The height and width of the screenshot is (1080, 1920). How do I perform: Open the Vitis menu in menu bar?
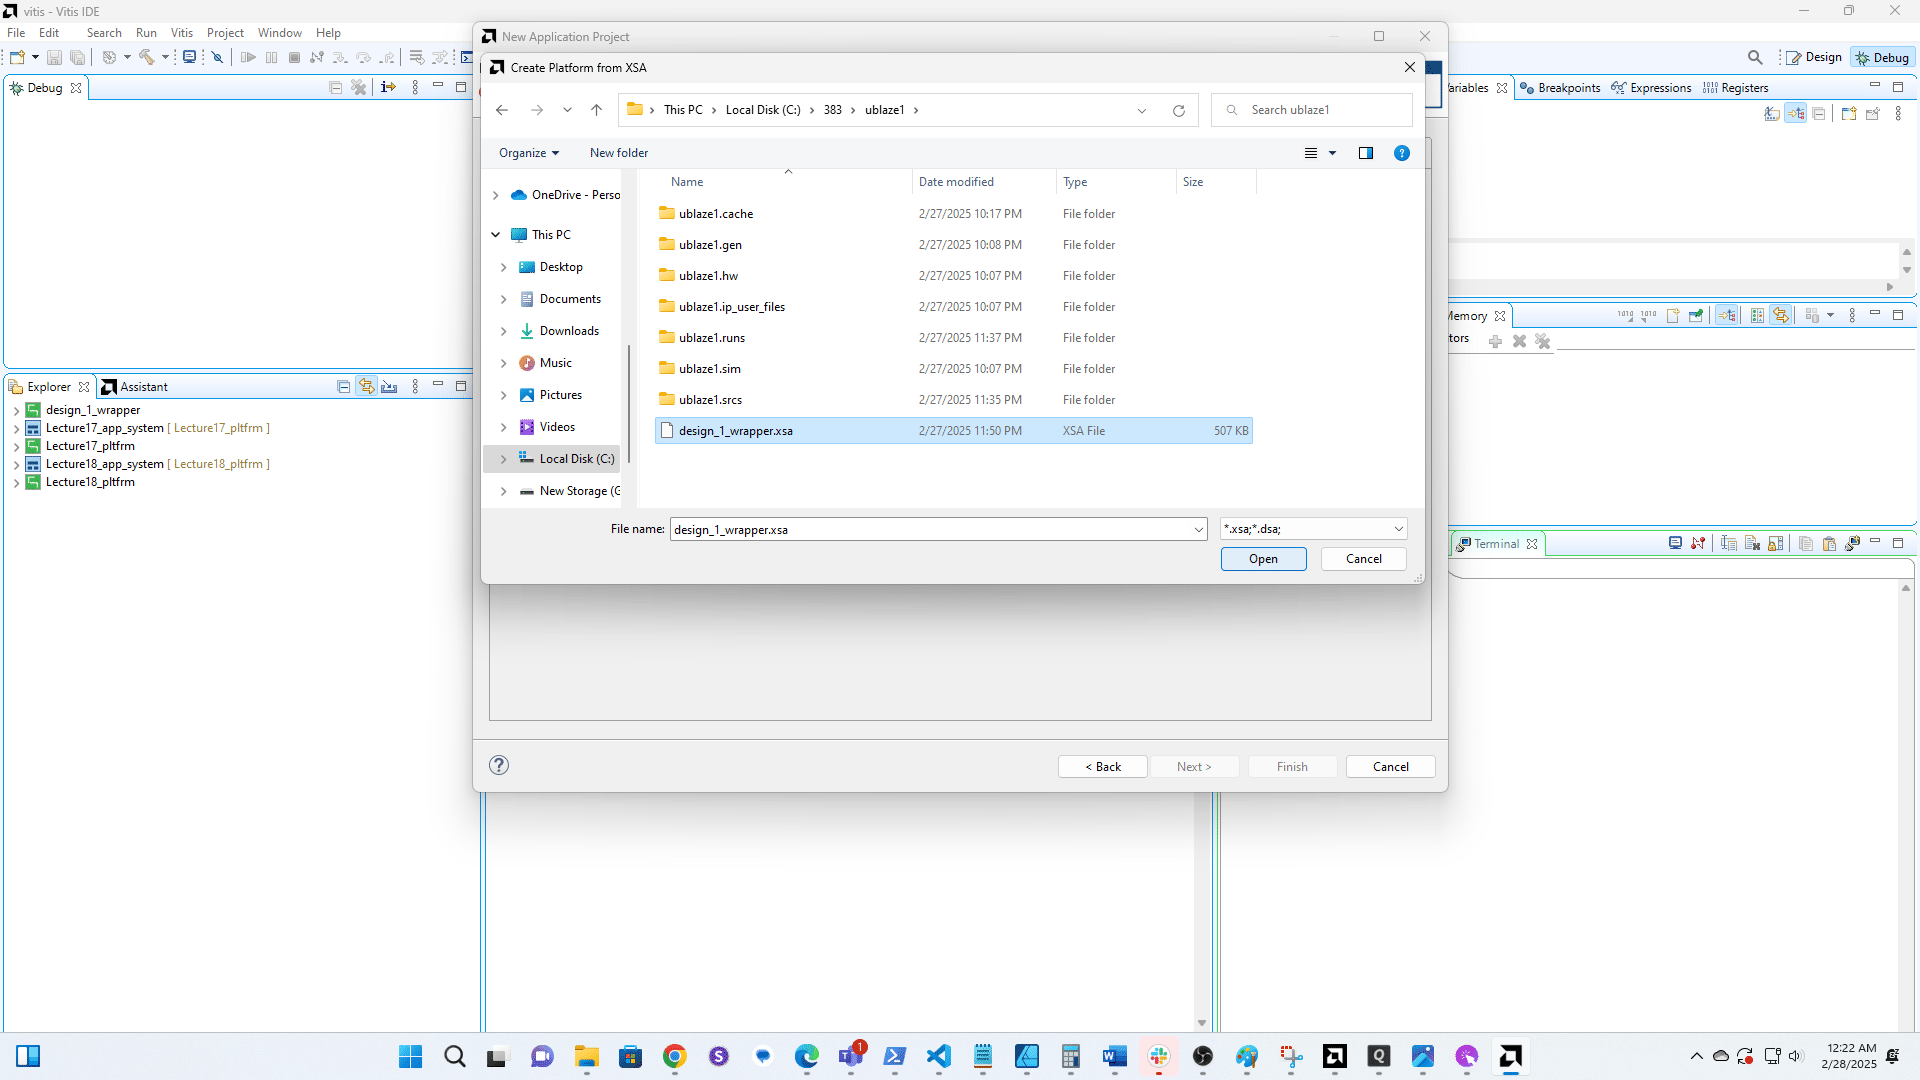181,33
